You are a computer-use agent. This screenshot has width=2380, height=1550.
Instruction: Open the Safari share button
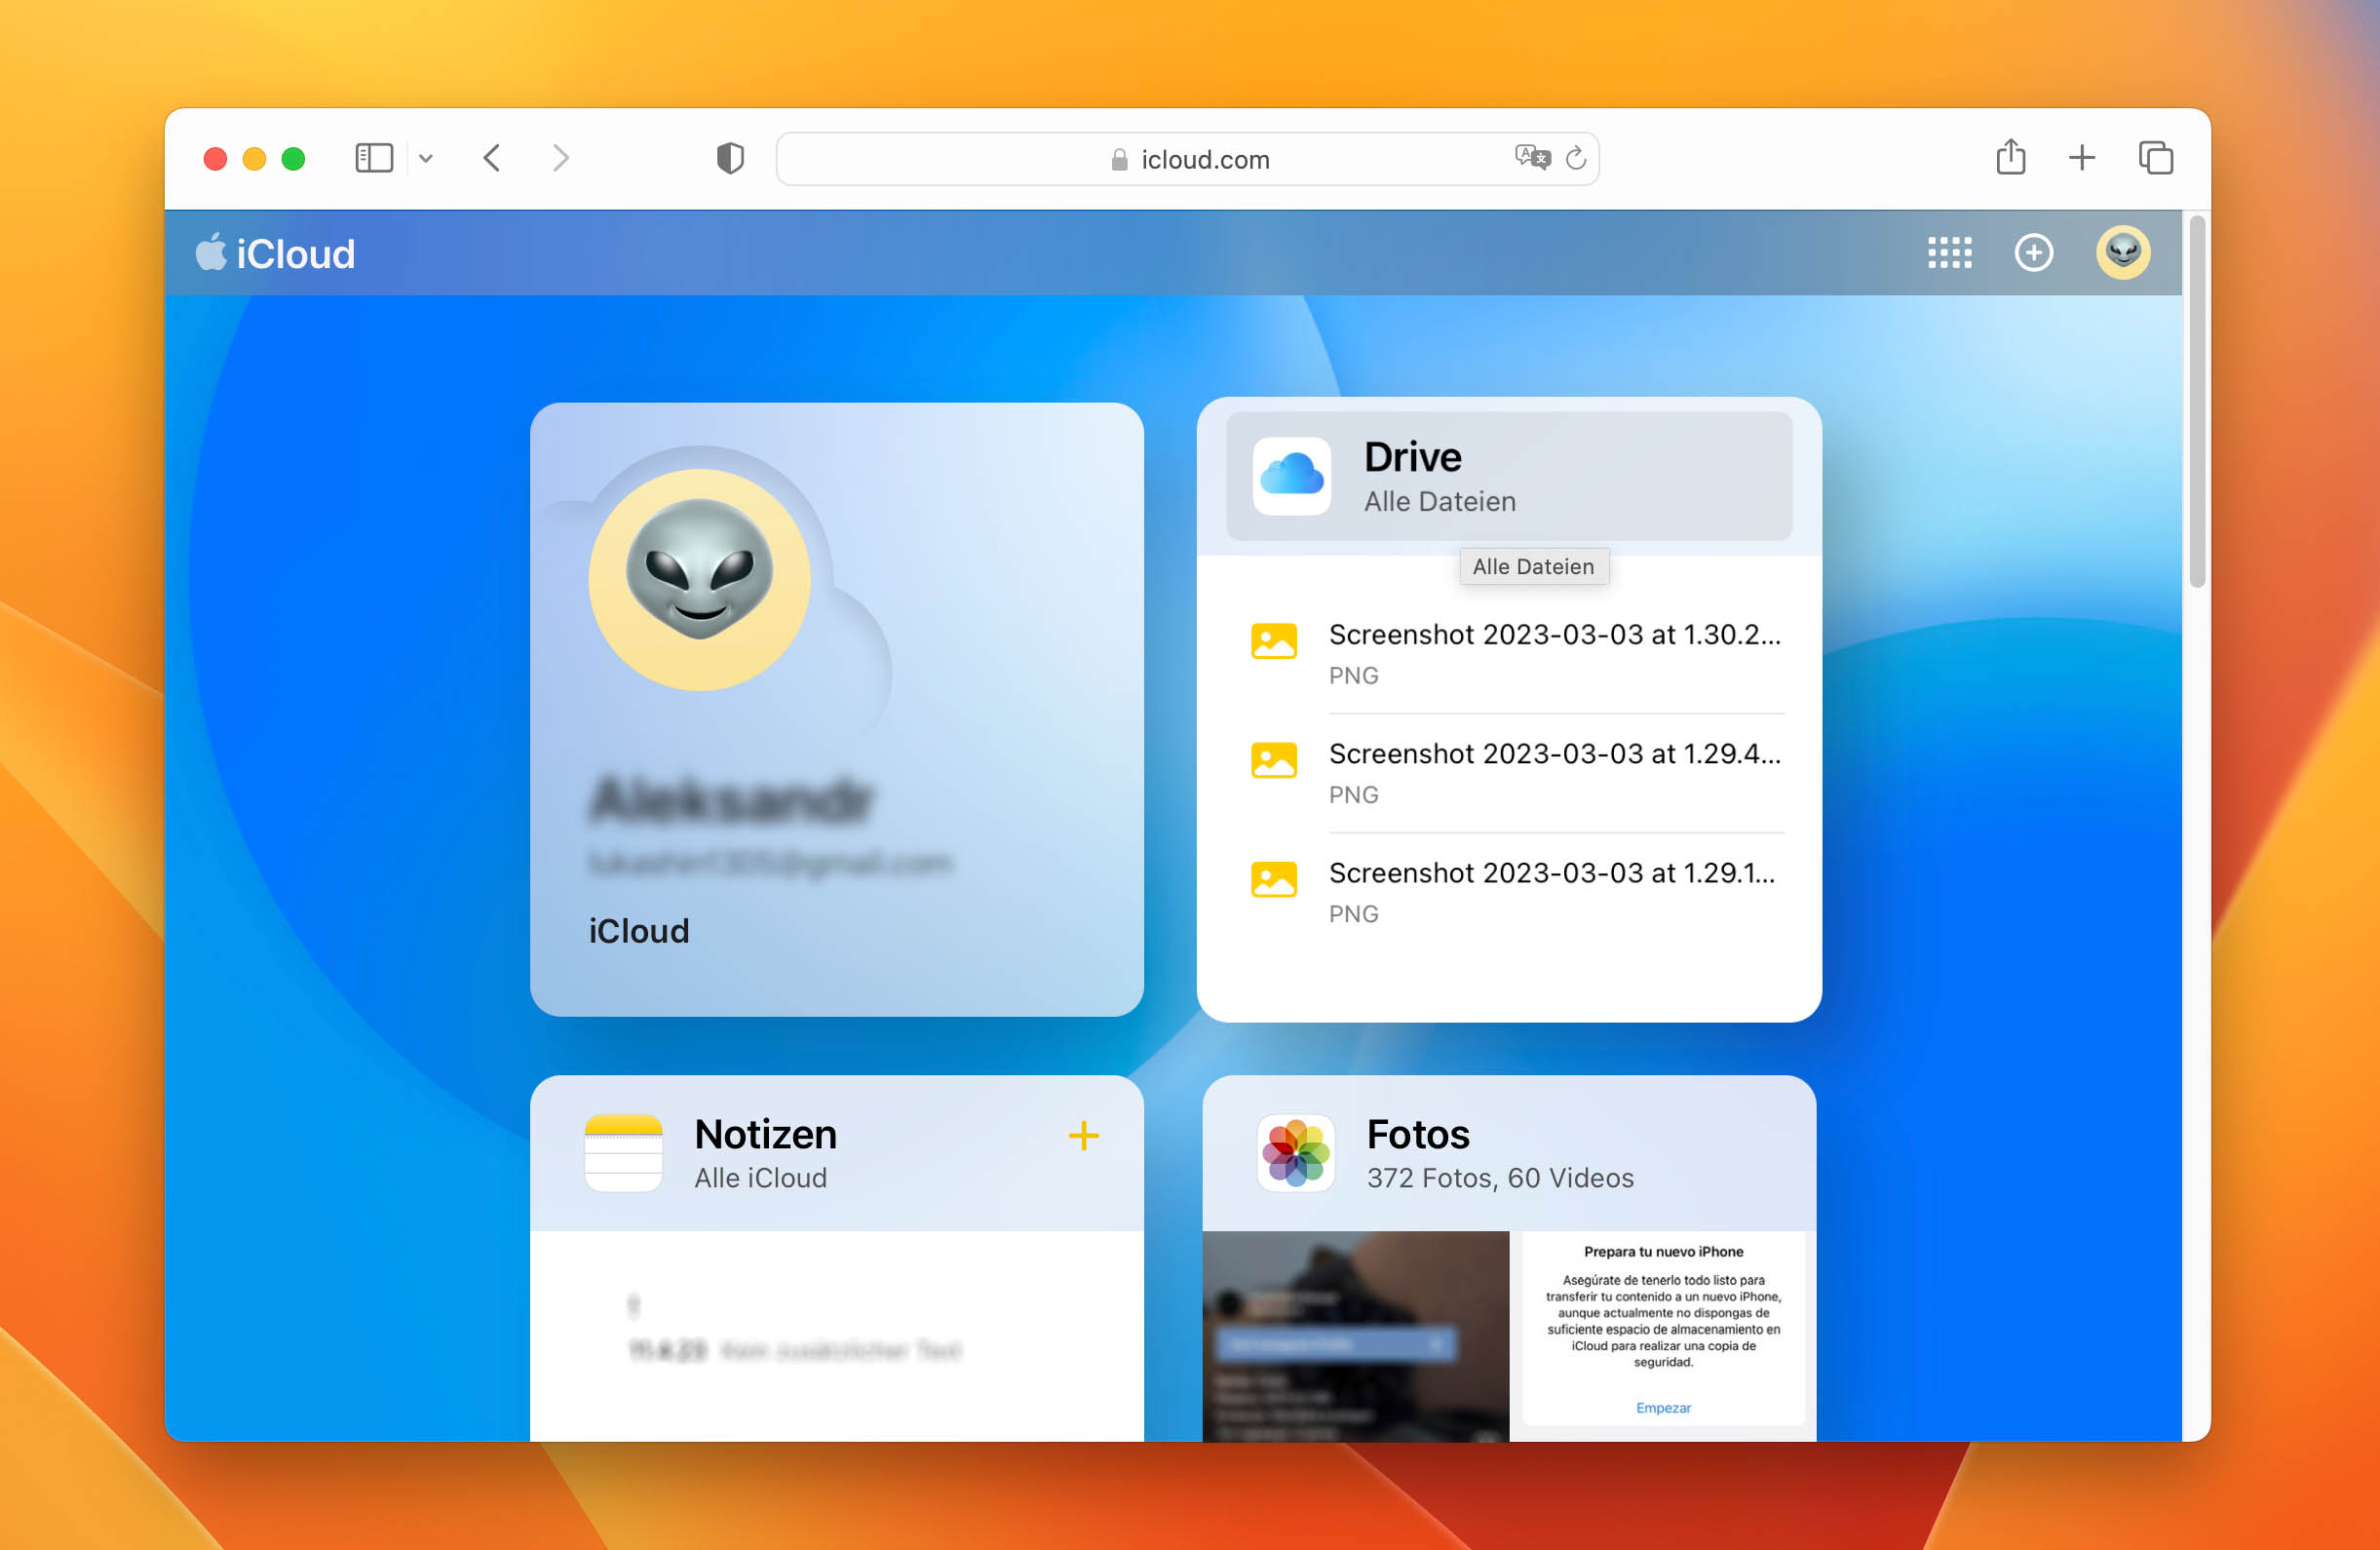point(2010,157)
